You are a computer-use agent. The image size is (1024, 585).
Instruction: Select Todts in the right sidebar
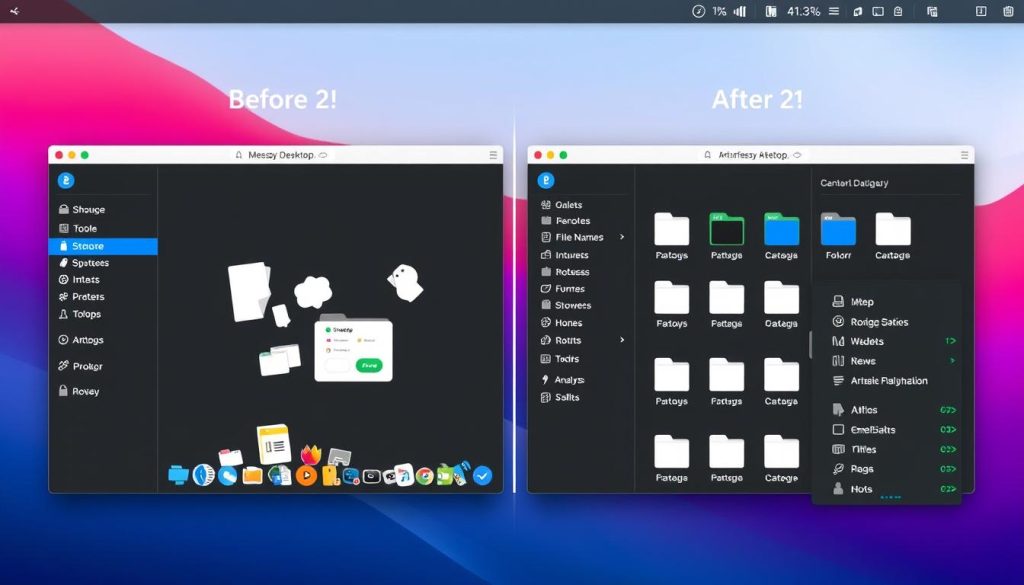coord(560,358)
